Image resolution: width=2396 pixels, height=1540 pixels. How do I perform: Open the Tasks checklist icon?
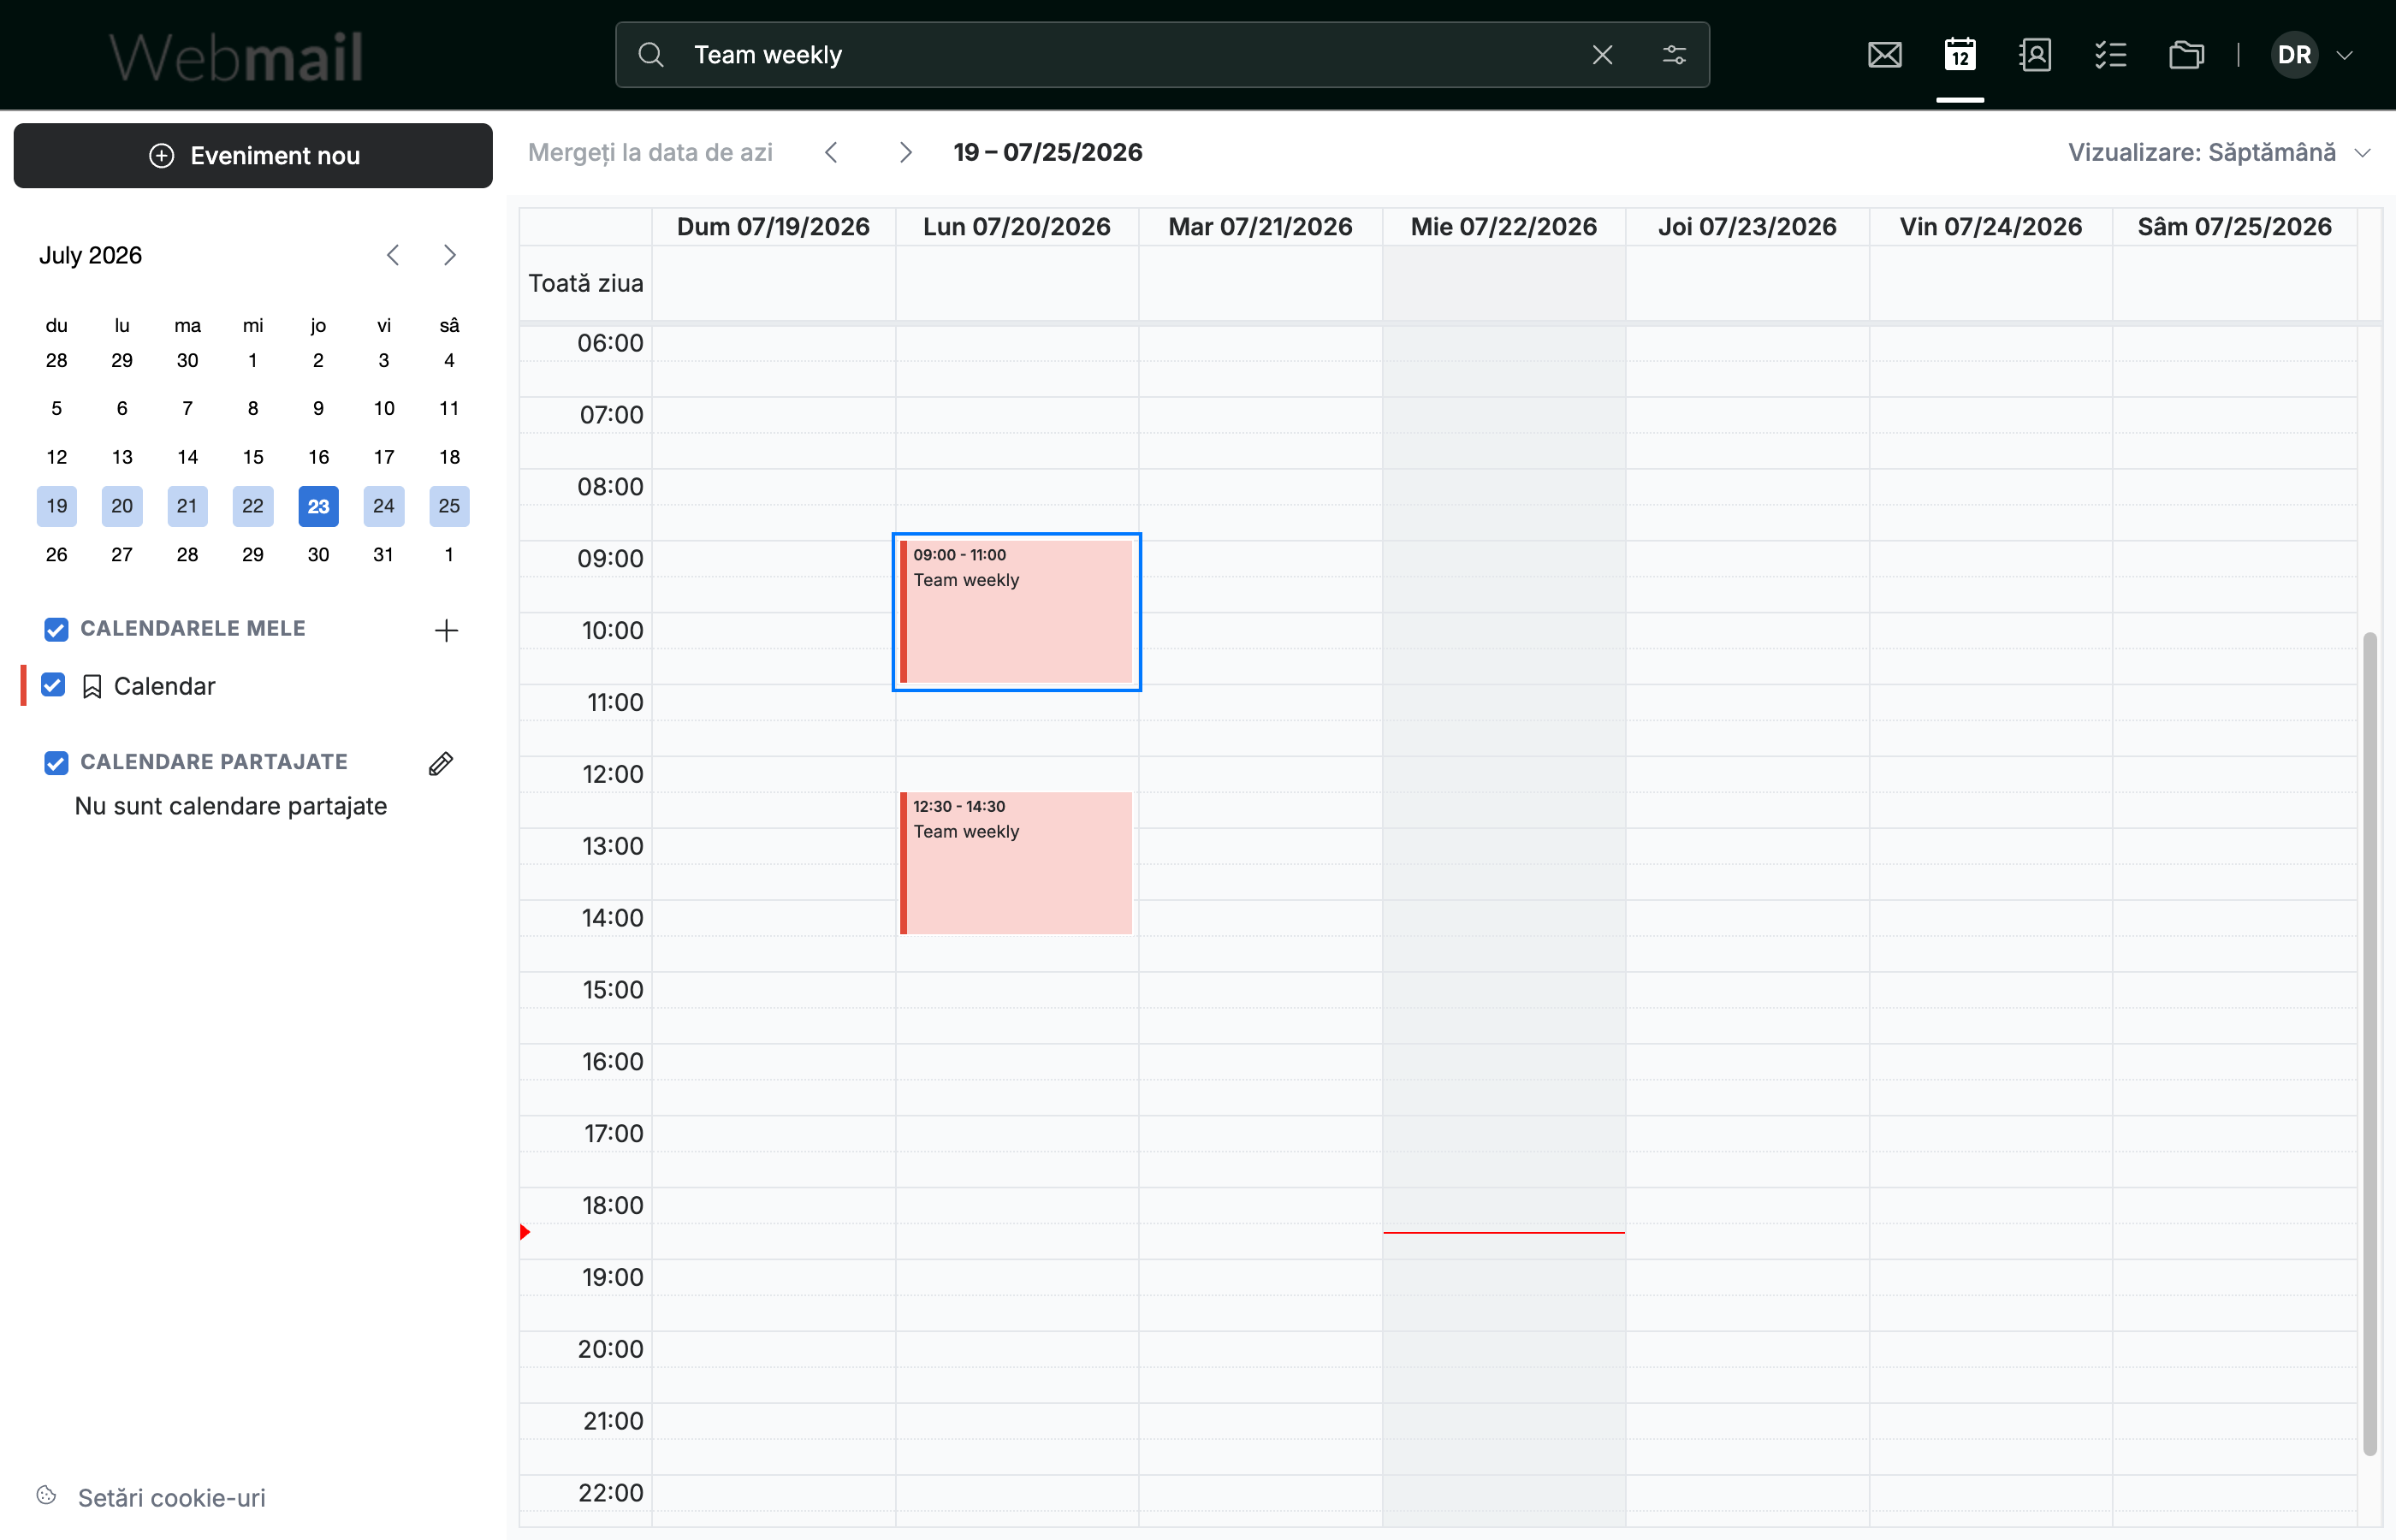point(2110,55)
